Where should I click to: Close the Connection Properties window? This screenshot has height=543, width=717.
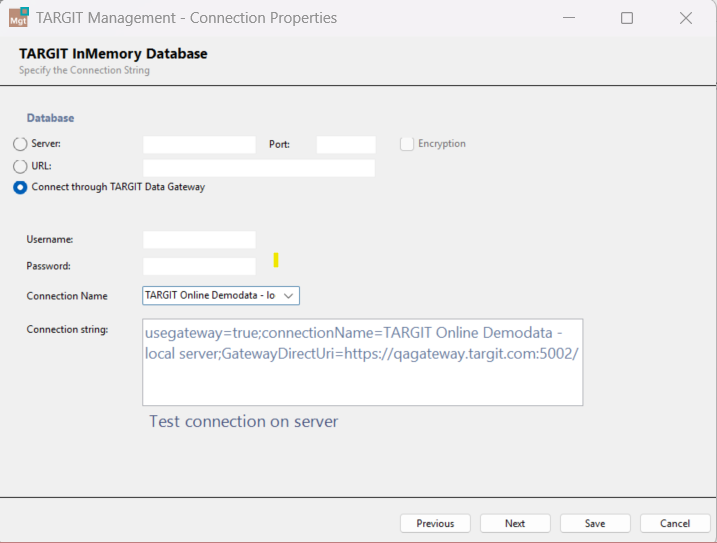point(686,18)
